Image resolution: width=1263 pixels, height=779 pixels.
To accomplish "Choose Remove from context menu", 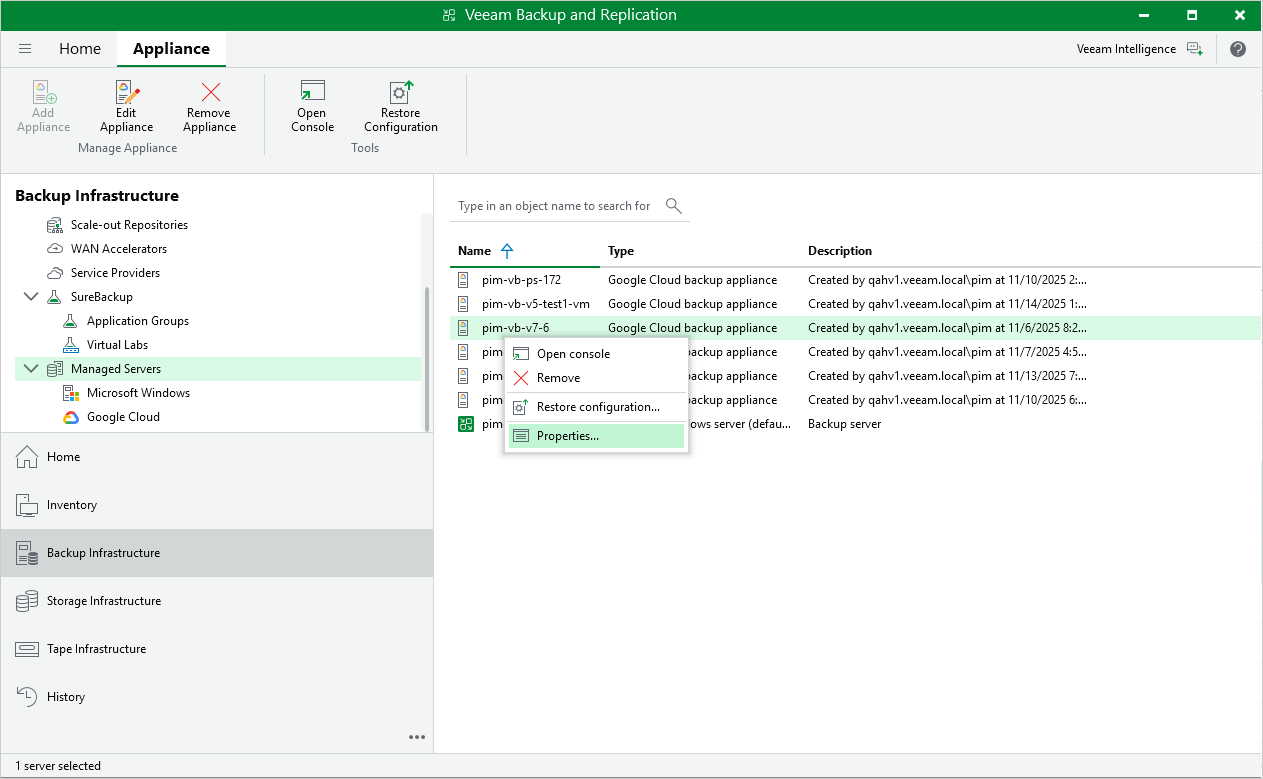I will click(596, 378).
